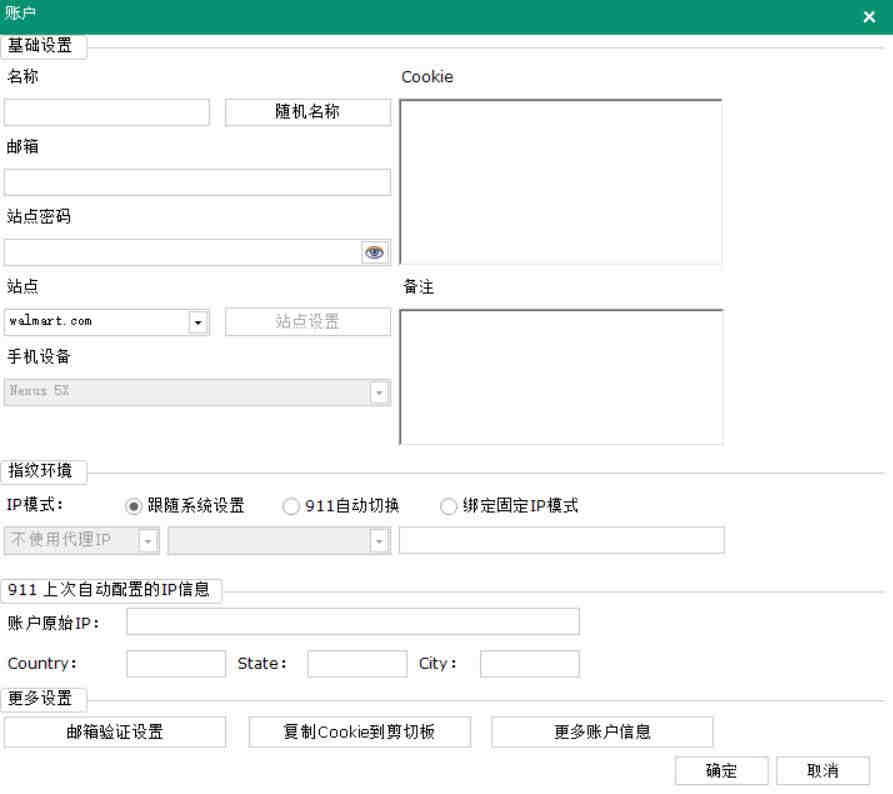Click the 站点设置 button
The width and height of the screenshot is (893, 794).
[308, 322]
